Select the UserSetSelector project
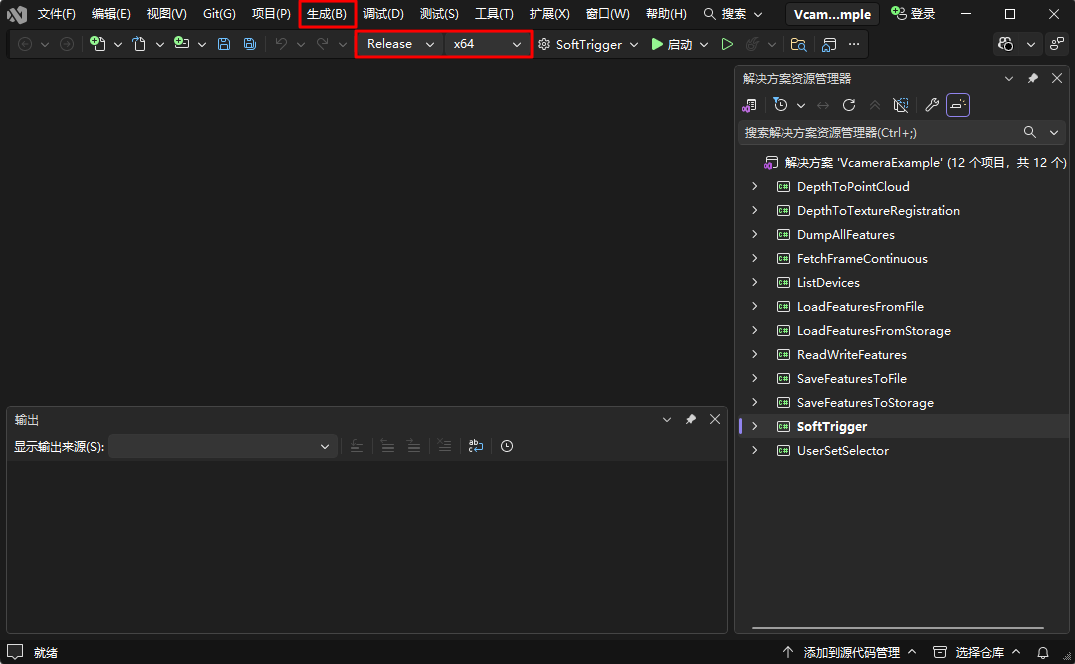Viewport: 1075px width, 664px height. (843, 450)
